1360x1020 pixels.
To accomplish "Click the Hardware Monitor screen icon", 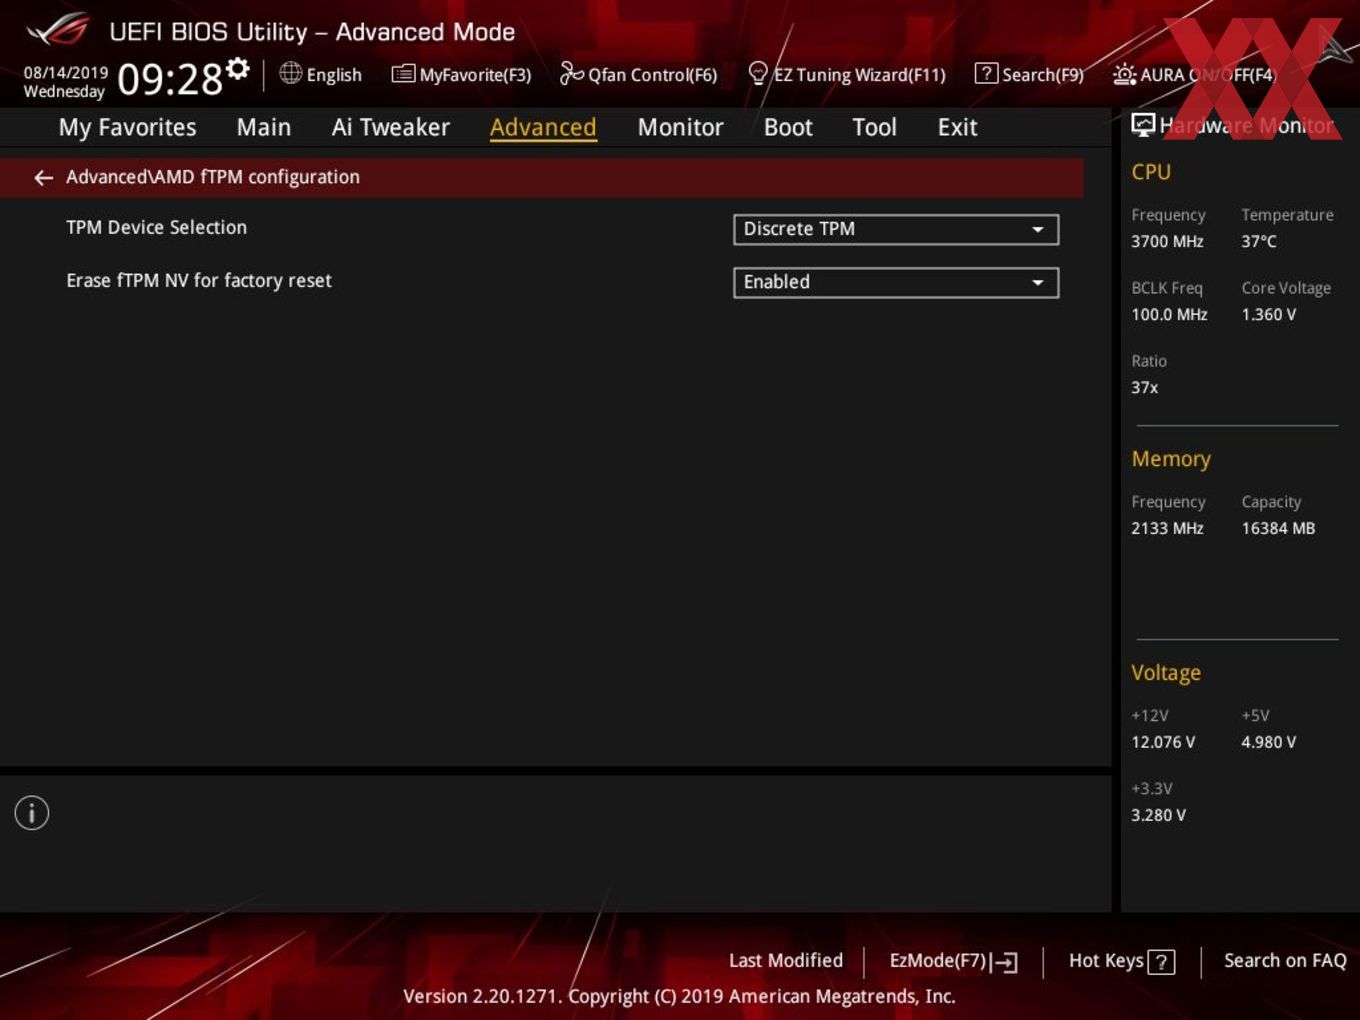I will click(x=1143, y=125).
